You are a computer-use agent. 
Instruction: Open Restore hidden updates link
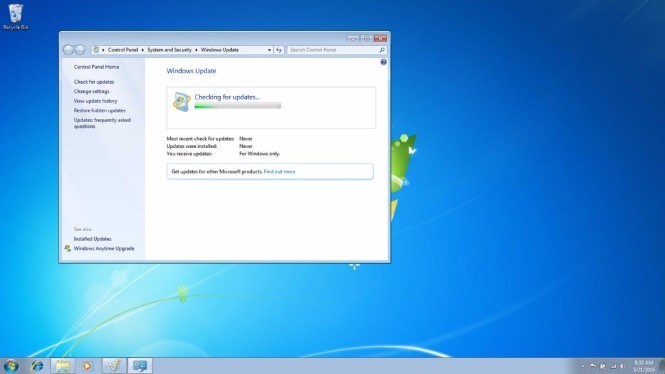click(x=100, y=111)
